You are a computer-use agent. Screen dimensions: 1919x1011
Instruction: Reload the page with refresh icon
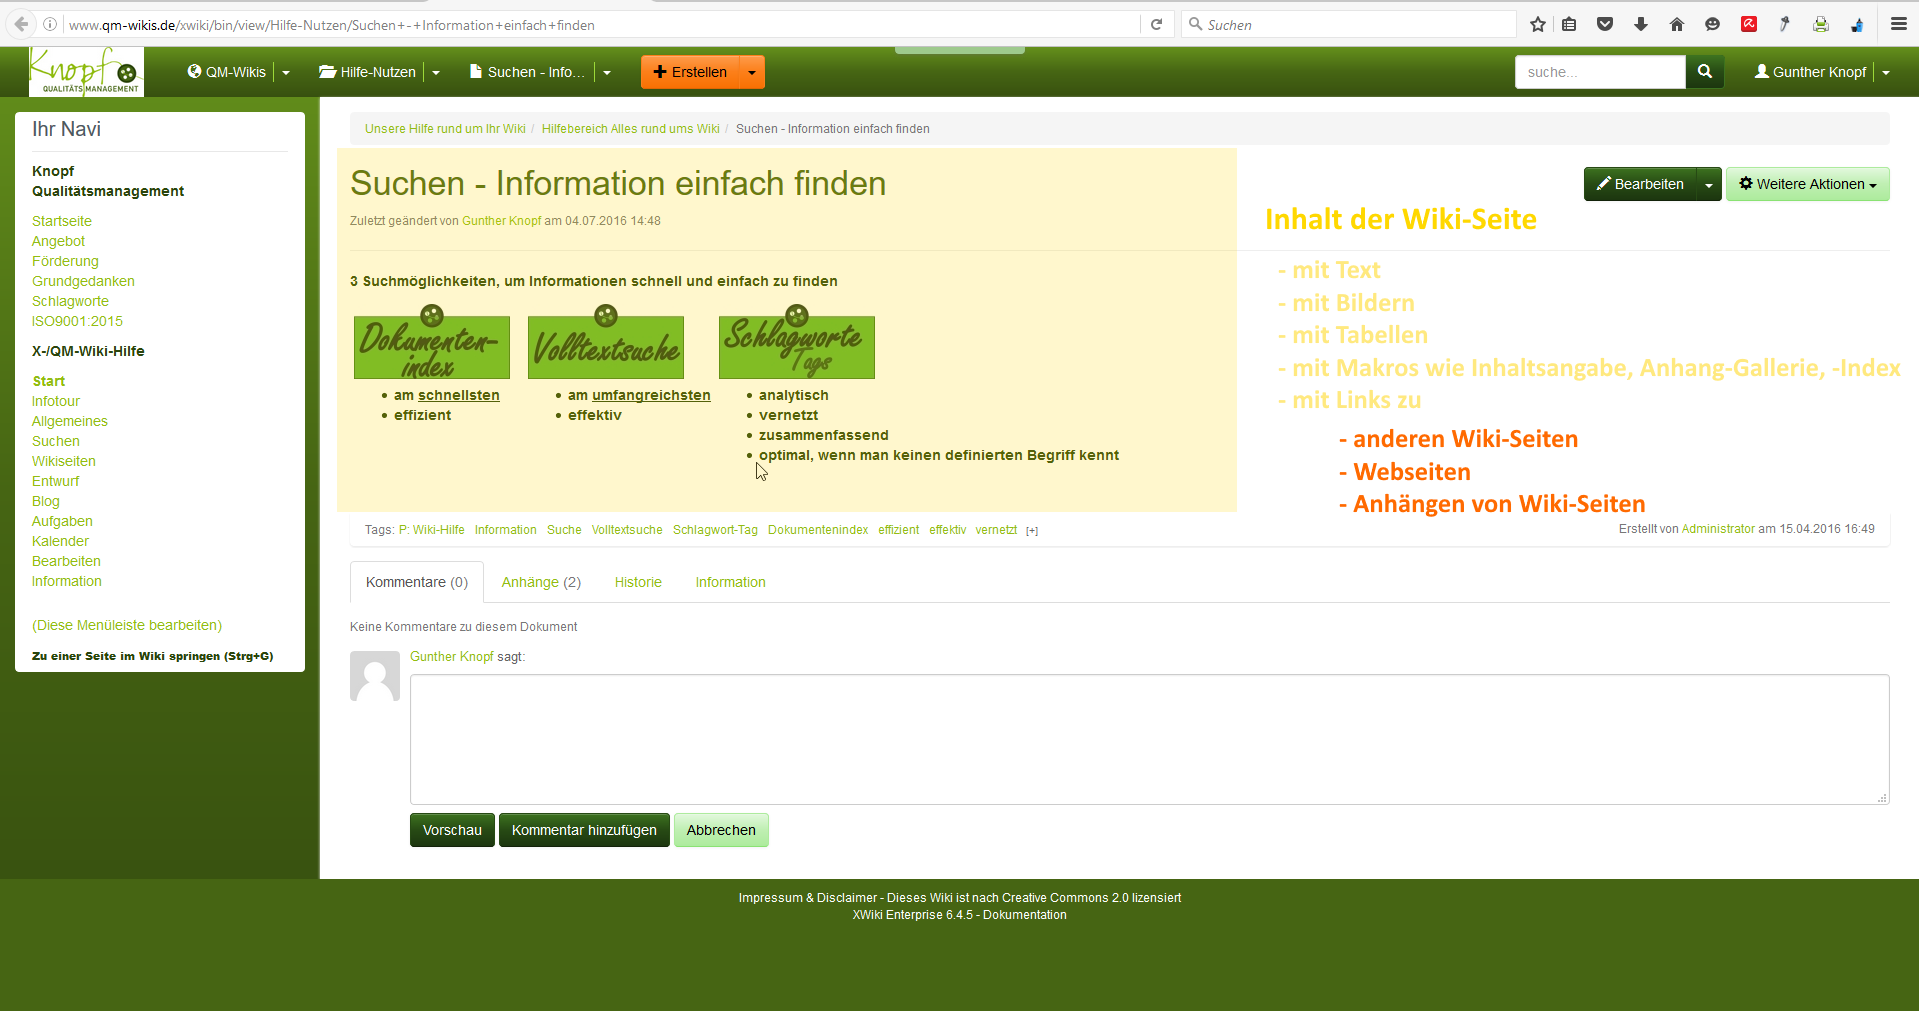click(1156, 25)
